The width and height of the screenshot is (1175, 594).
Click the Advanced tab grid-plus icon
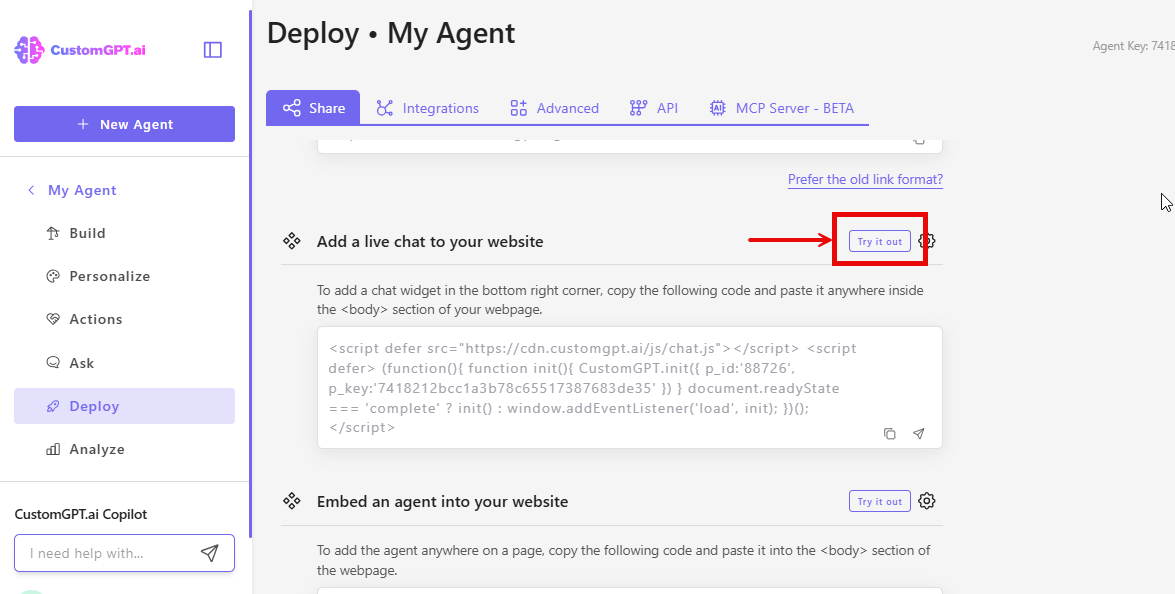pos(519,108)
